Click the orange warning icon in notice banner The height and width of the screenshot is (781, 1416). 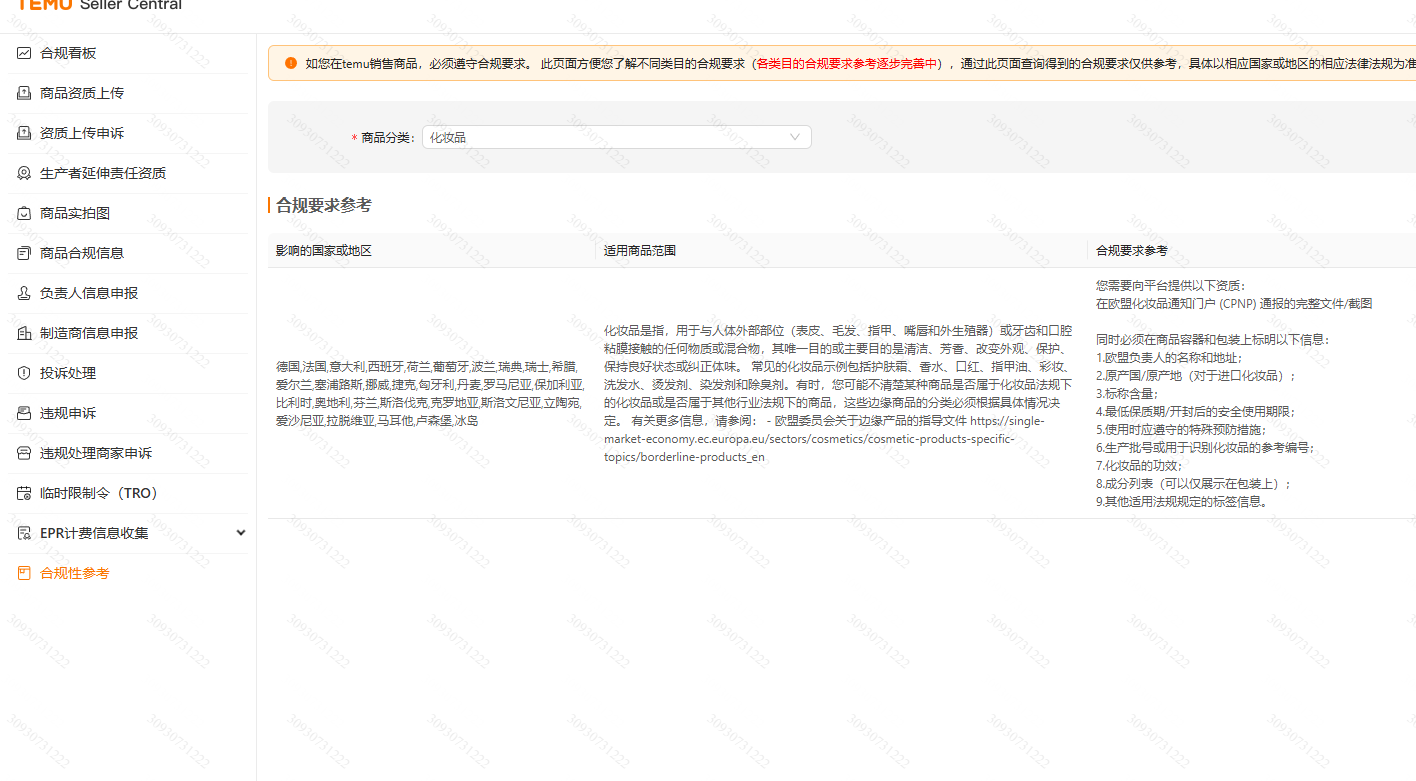tap(291, 63)
